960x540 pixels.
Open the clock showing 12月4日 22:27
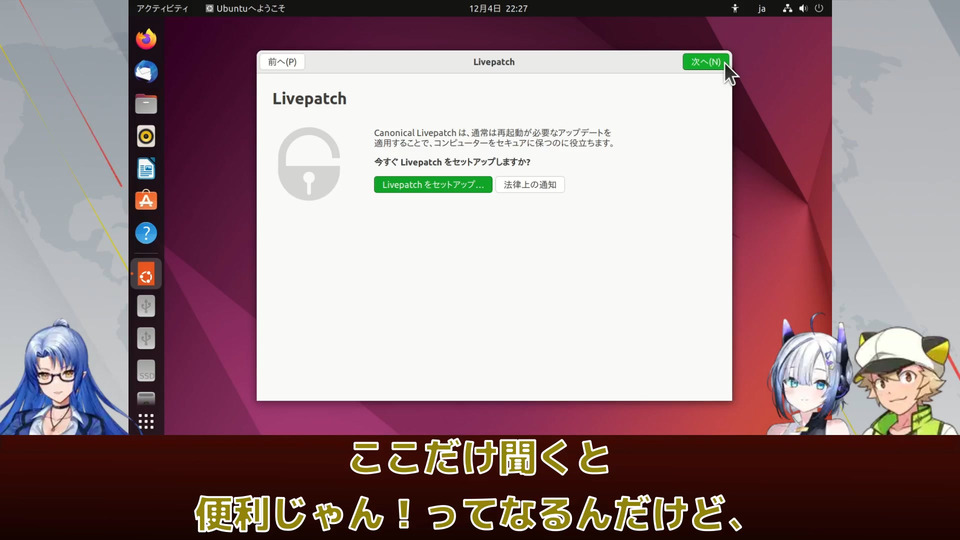[x=498, y=9]
